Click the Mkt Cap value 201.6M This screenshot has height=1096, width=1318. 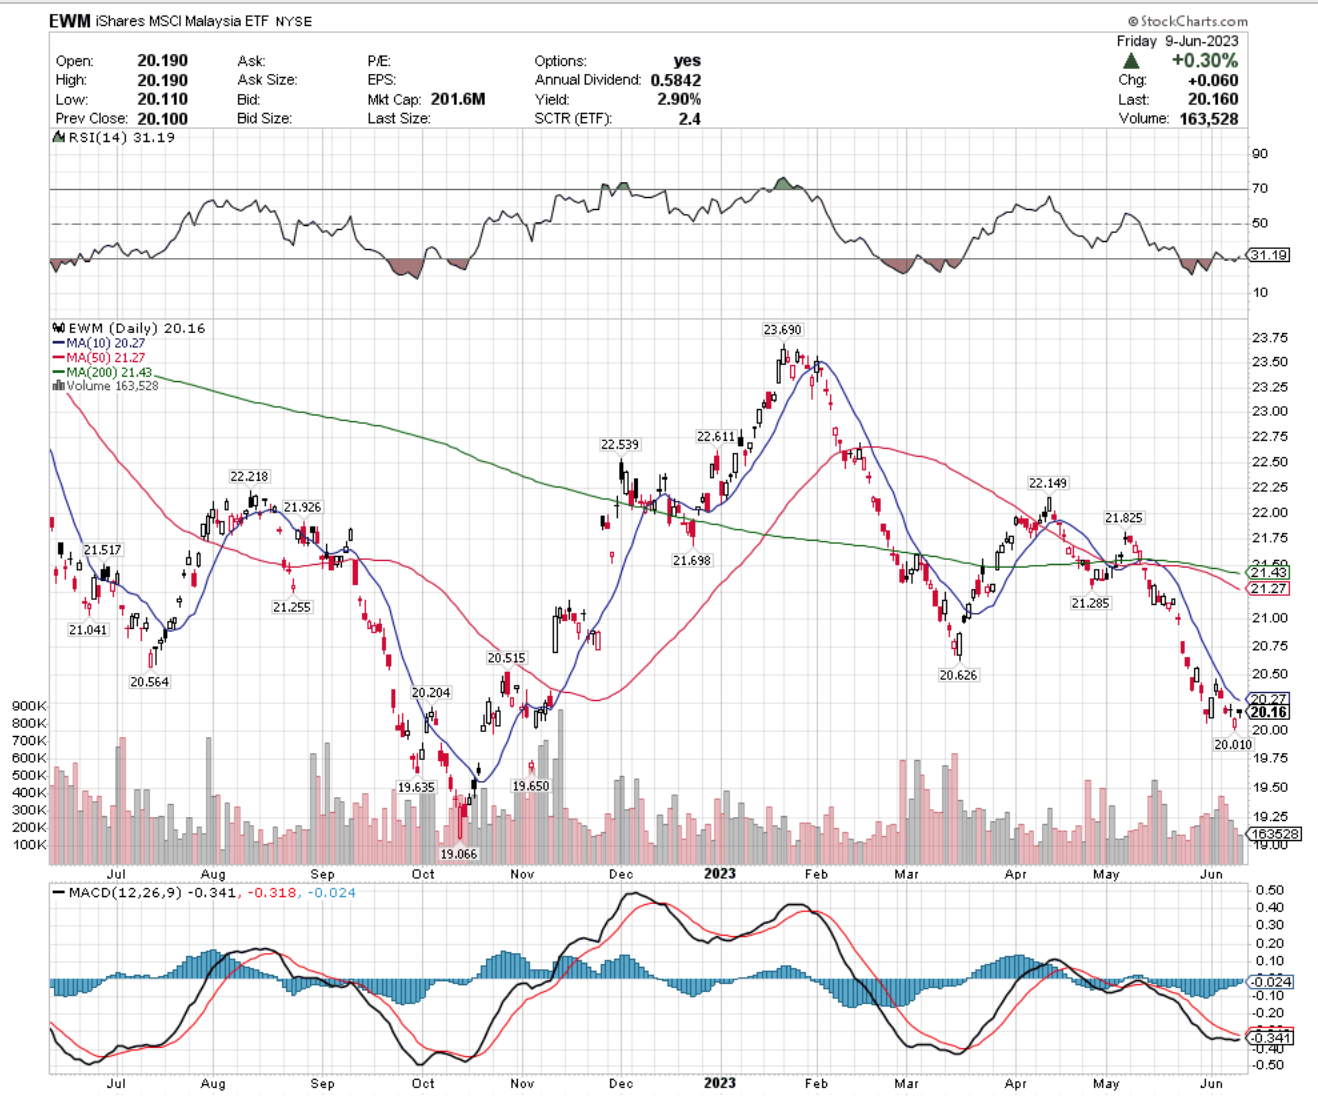point(458,99)
